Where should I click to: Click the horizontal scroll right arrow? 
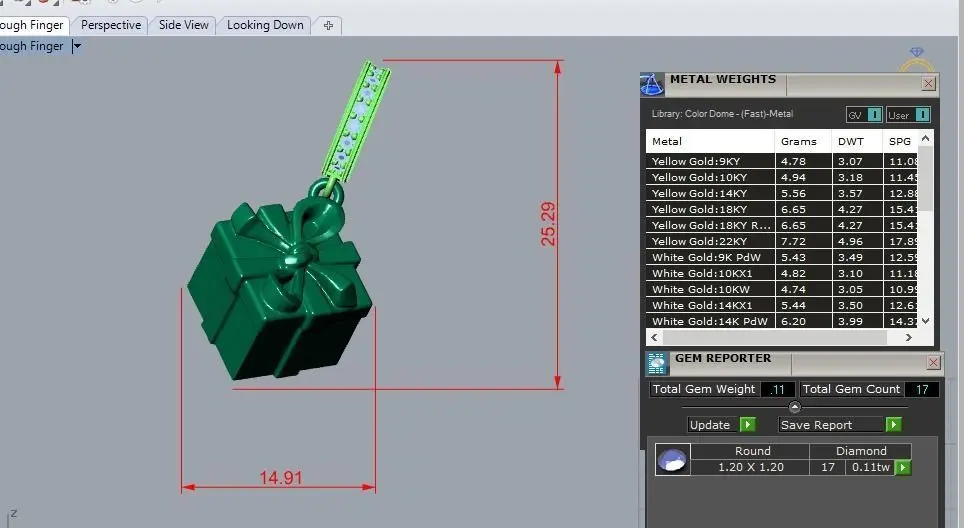[909, 337]
